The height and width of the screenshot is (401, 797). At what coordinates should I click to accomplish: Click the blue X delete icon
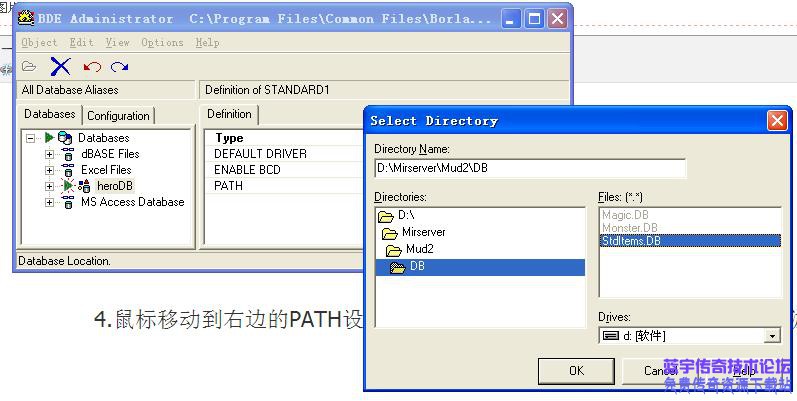(x=61, y=67)
